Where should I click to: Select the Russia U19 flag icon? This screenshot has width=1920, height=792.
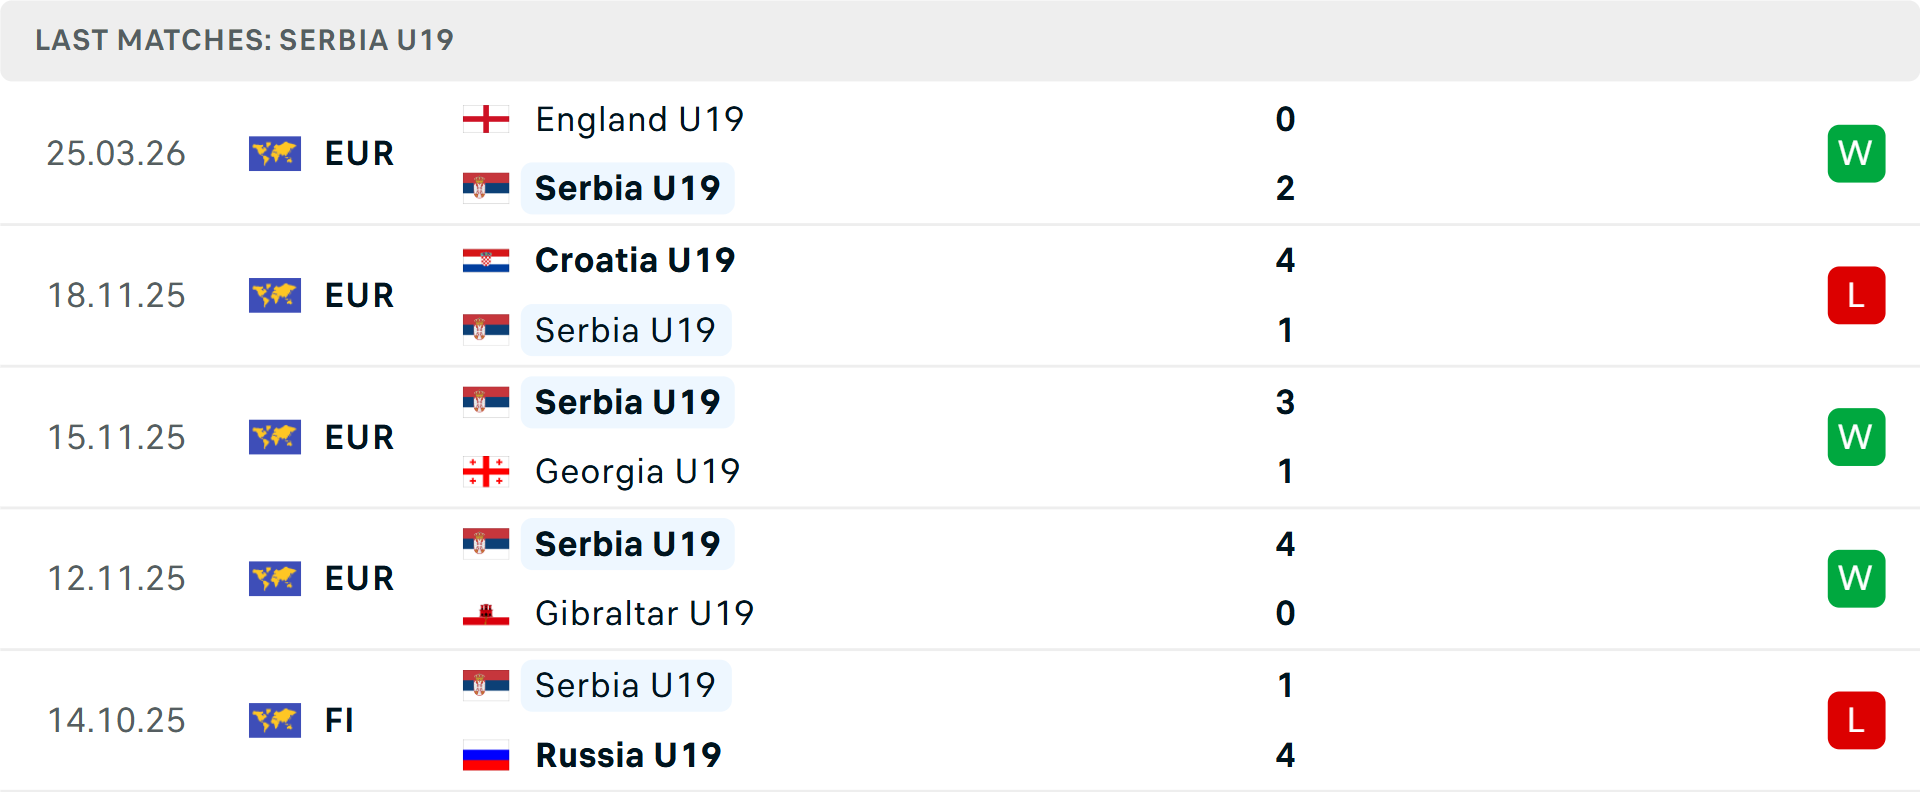(x=486, y=755)
